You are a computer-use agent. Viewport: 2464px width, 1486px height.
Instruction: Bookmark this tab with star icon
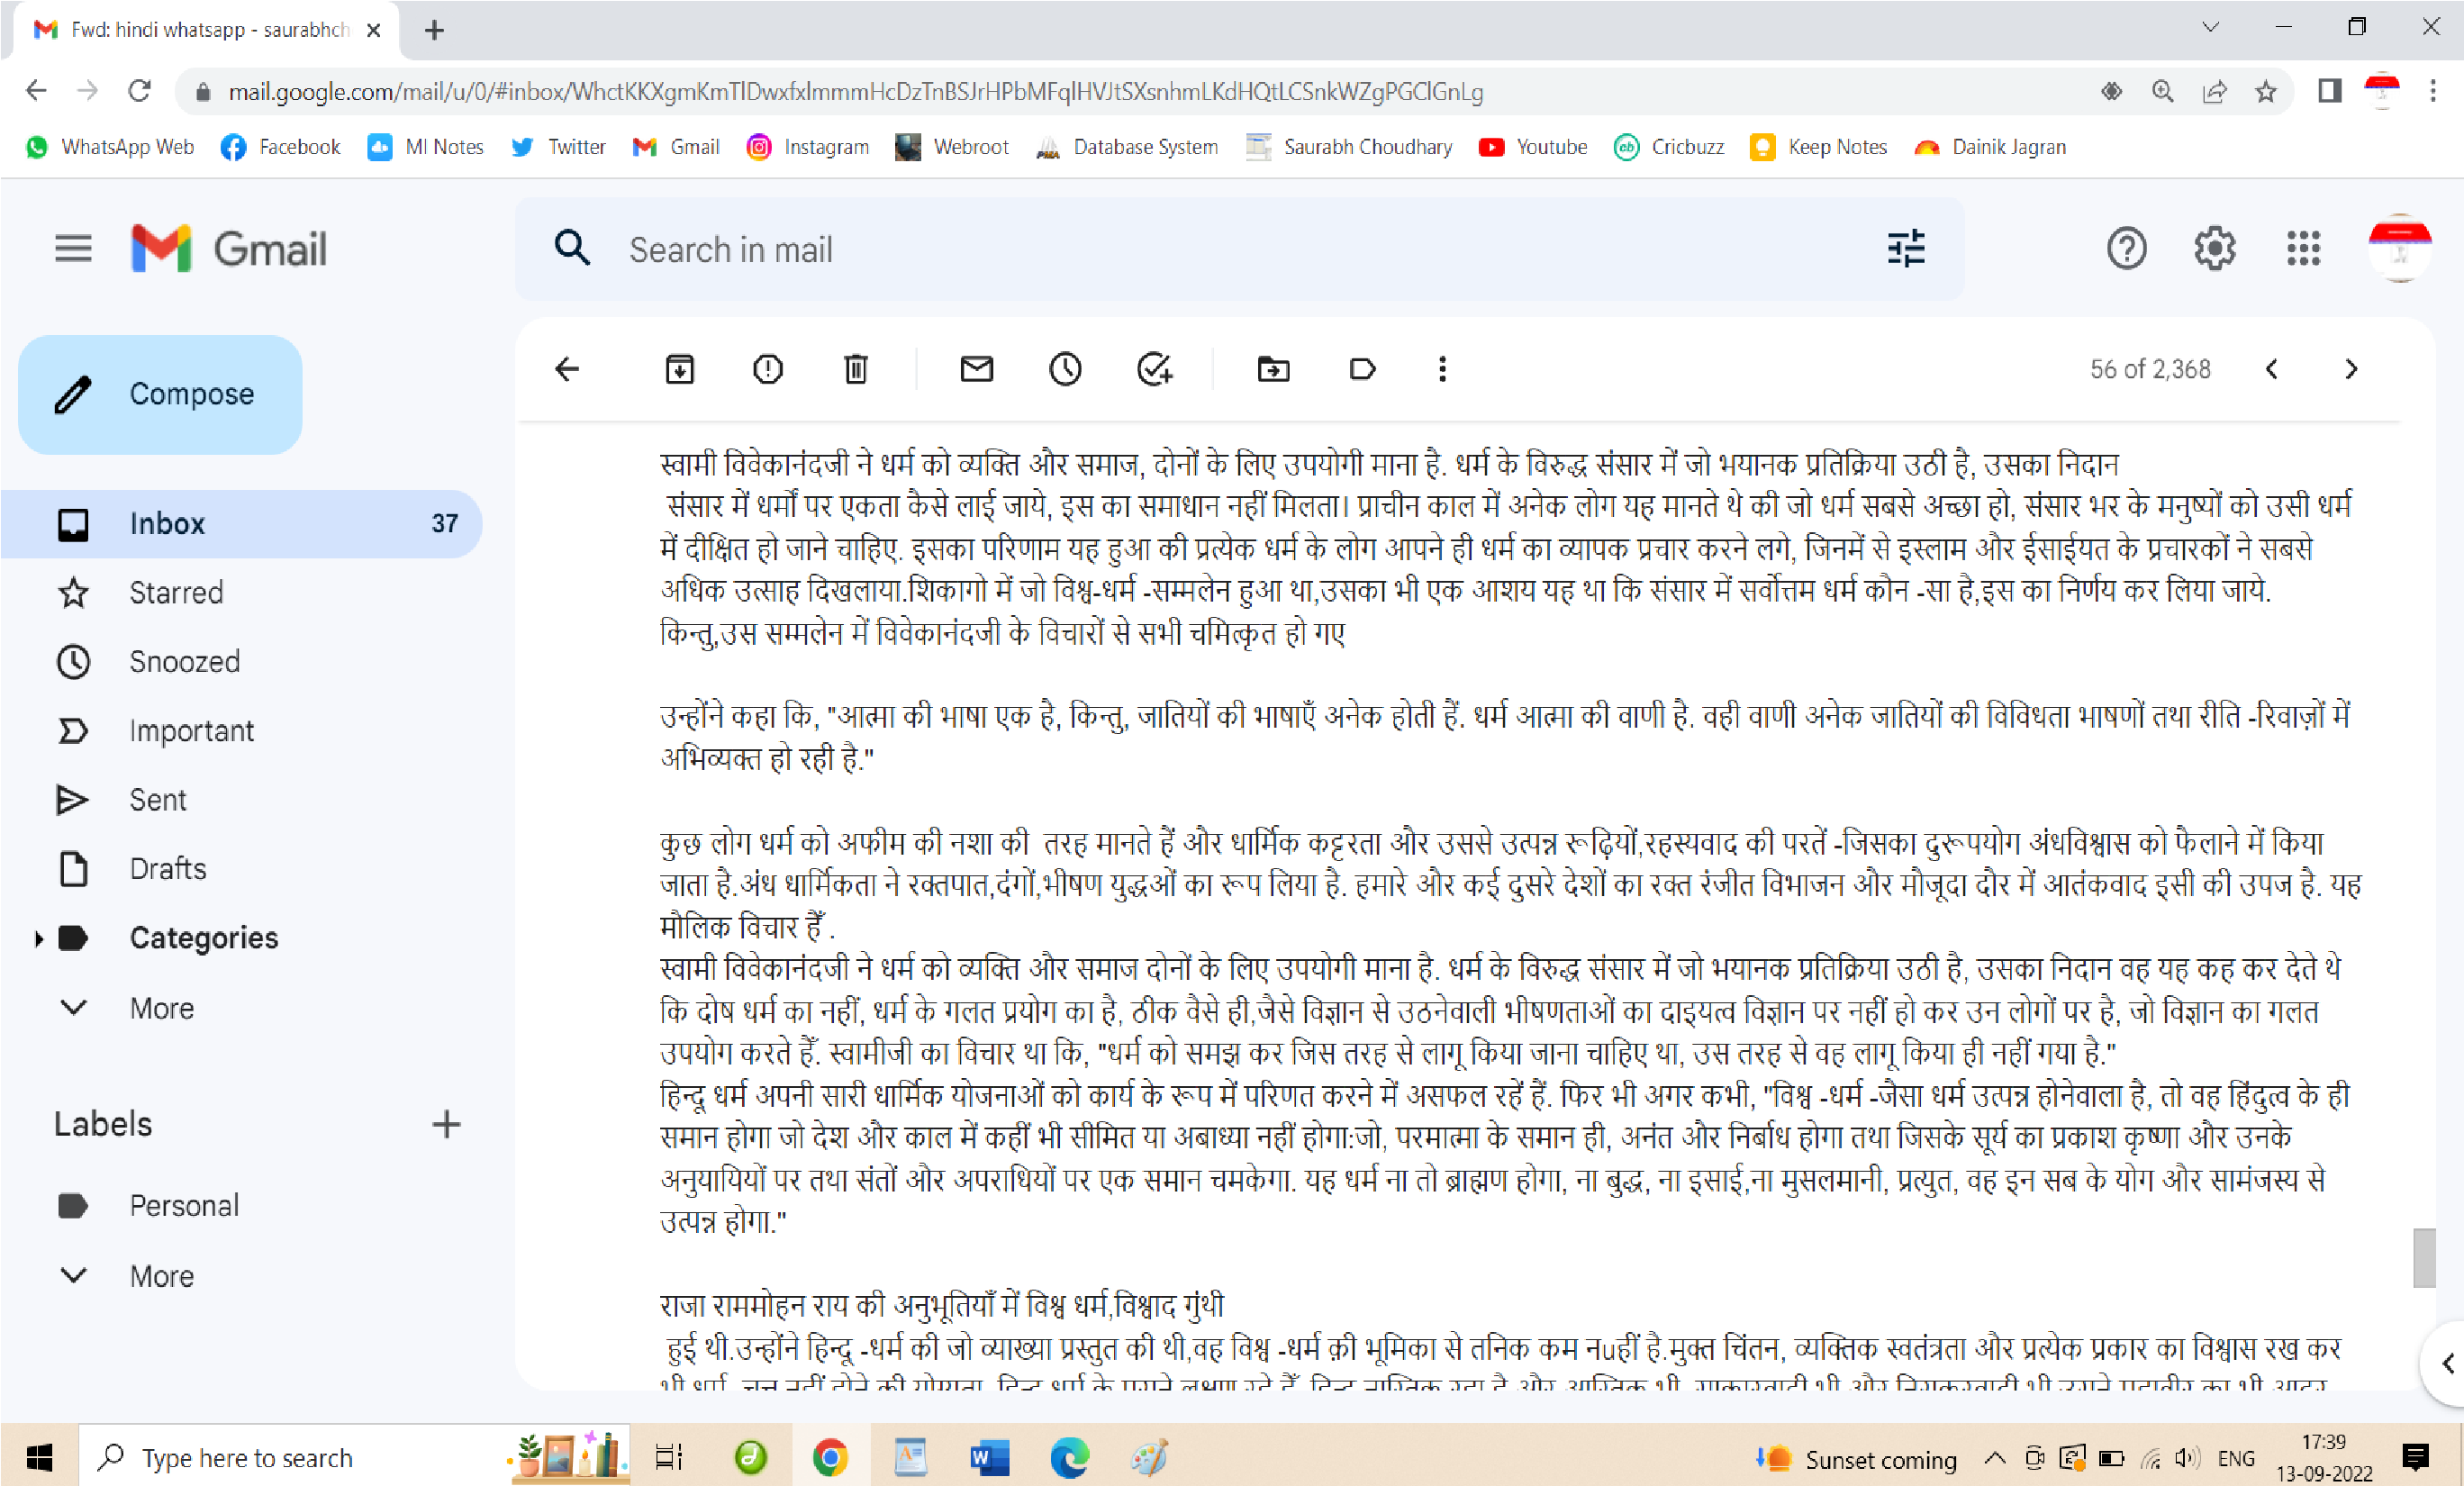coord(2267,92)
